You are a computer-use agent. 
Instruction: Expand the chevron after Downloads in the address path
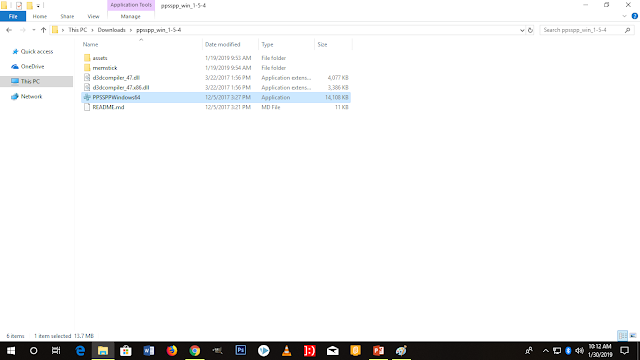coord(131,30)
